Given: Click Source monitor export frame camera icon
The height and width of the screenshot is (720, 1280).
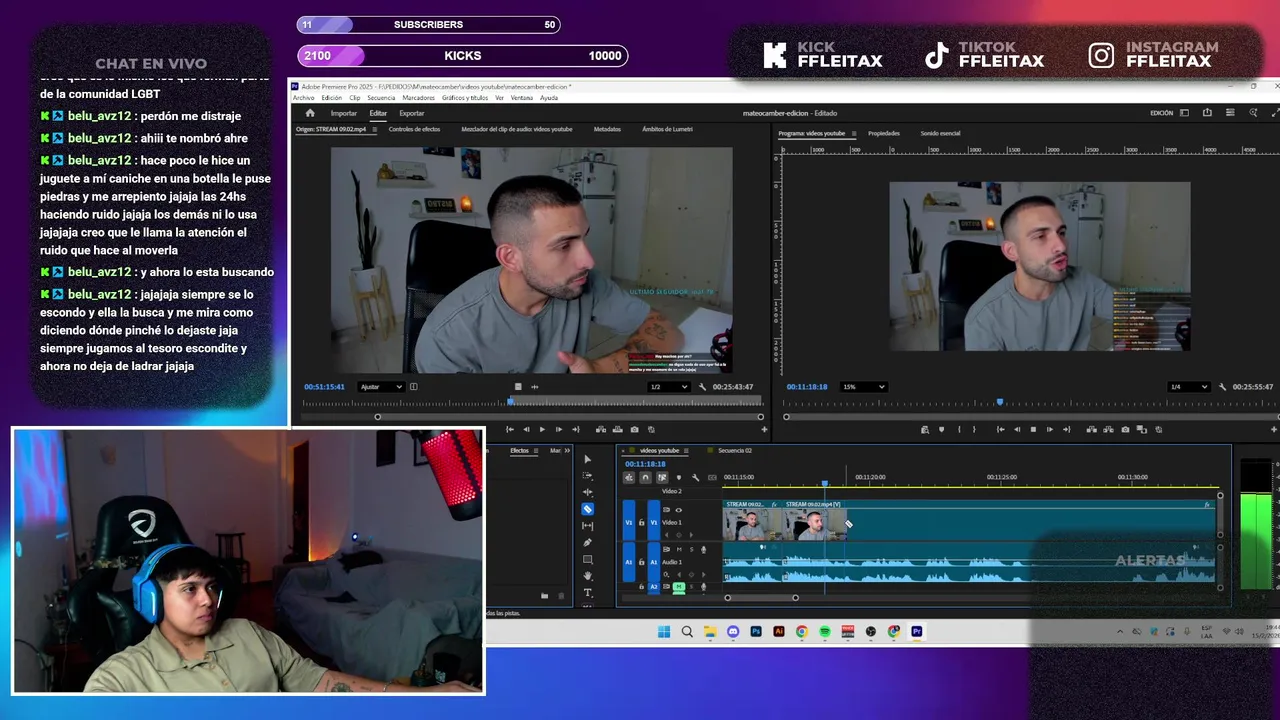Looking at the screenshot, I should pos(634,430).
